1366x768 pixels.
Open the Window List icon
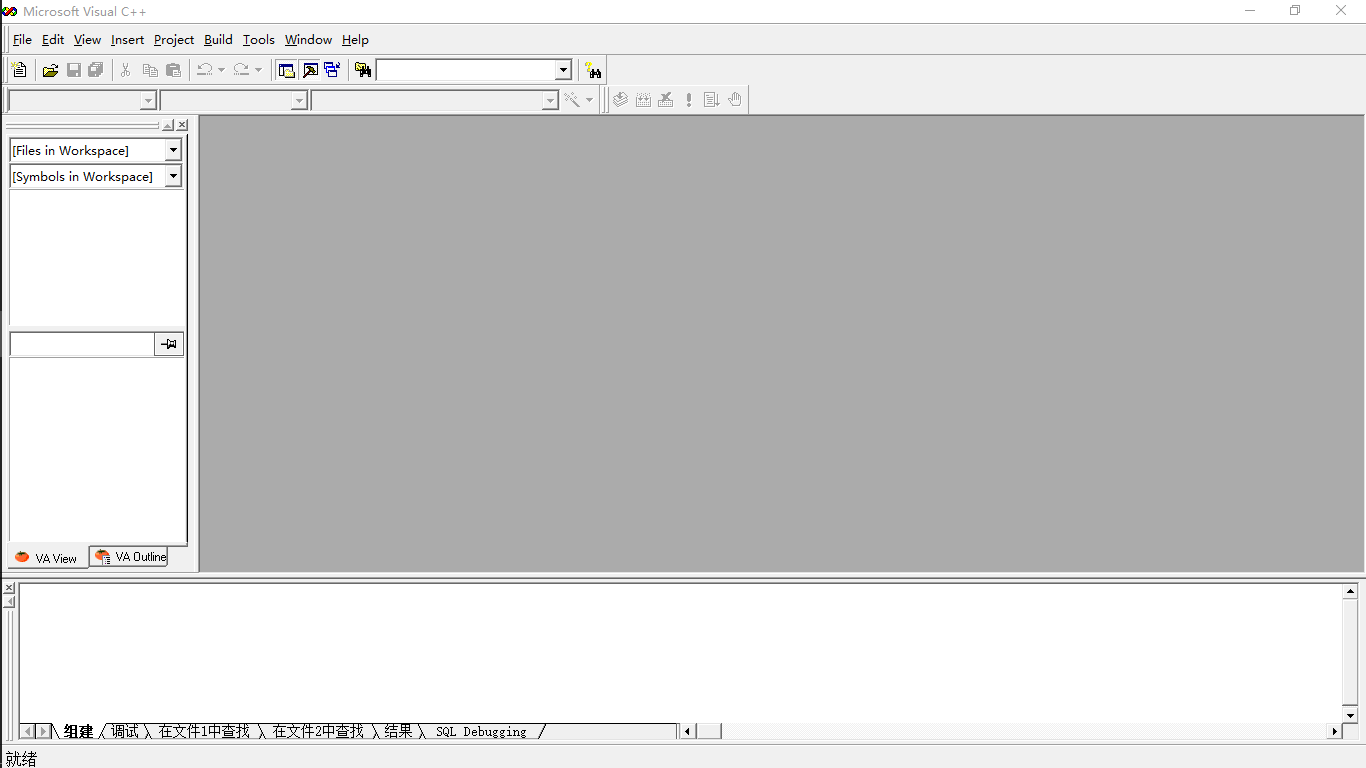click(332, 70)
